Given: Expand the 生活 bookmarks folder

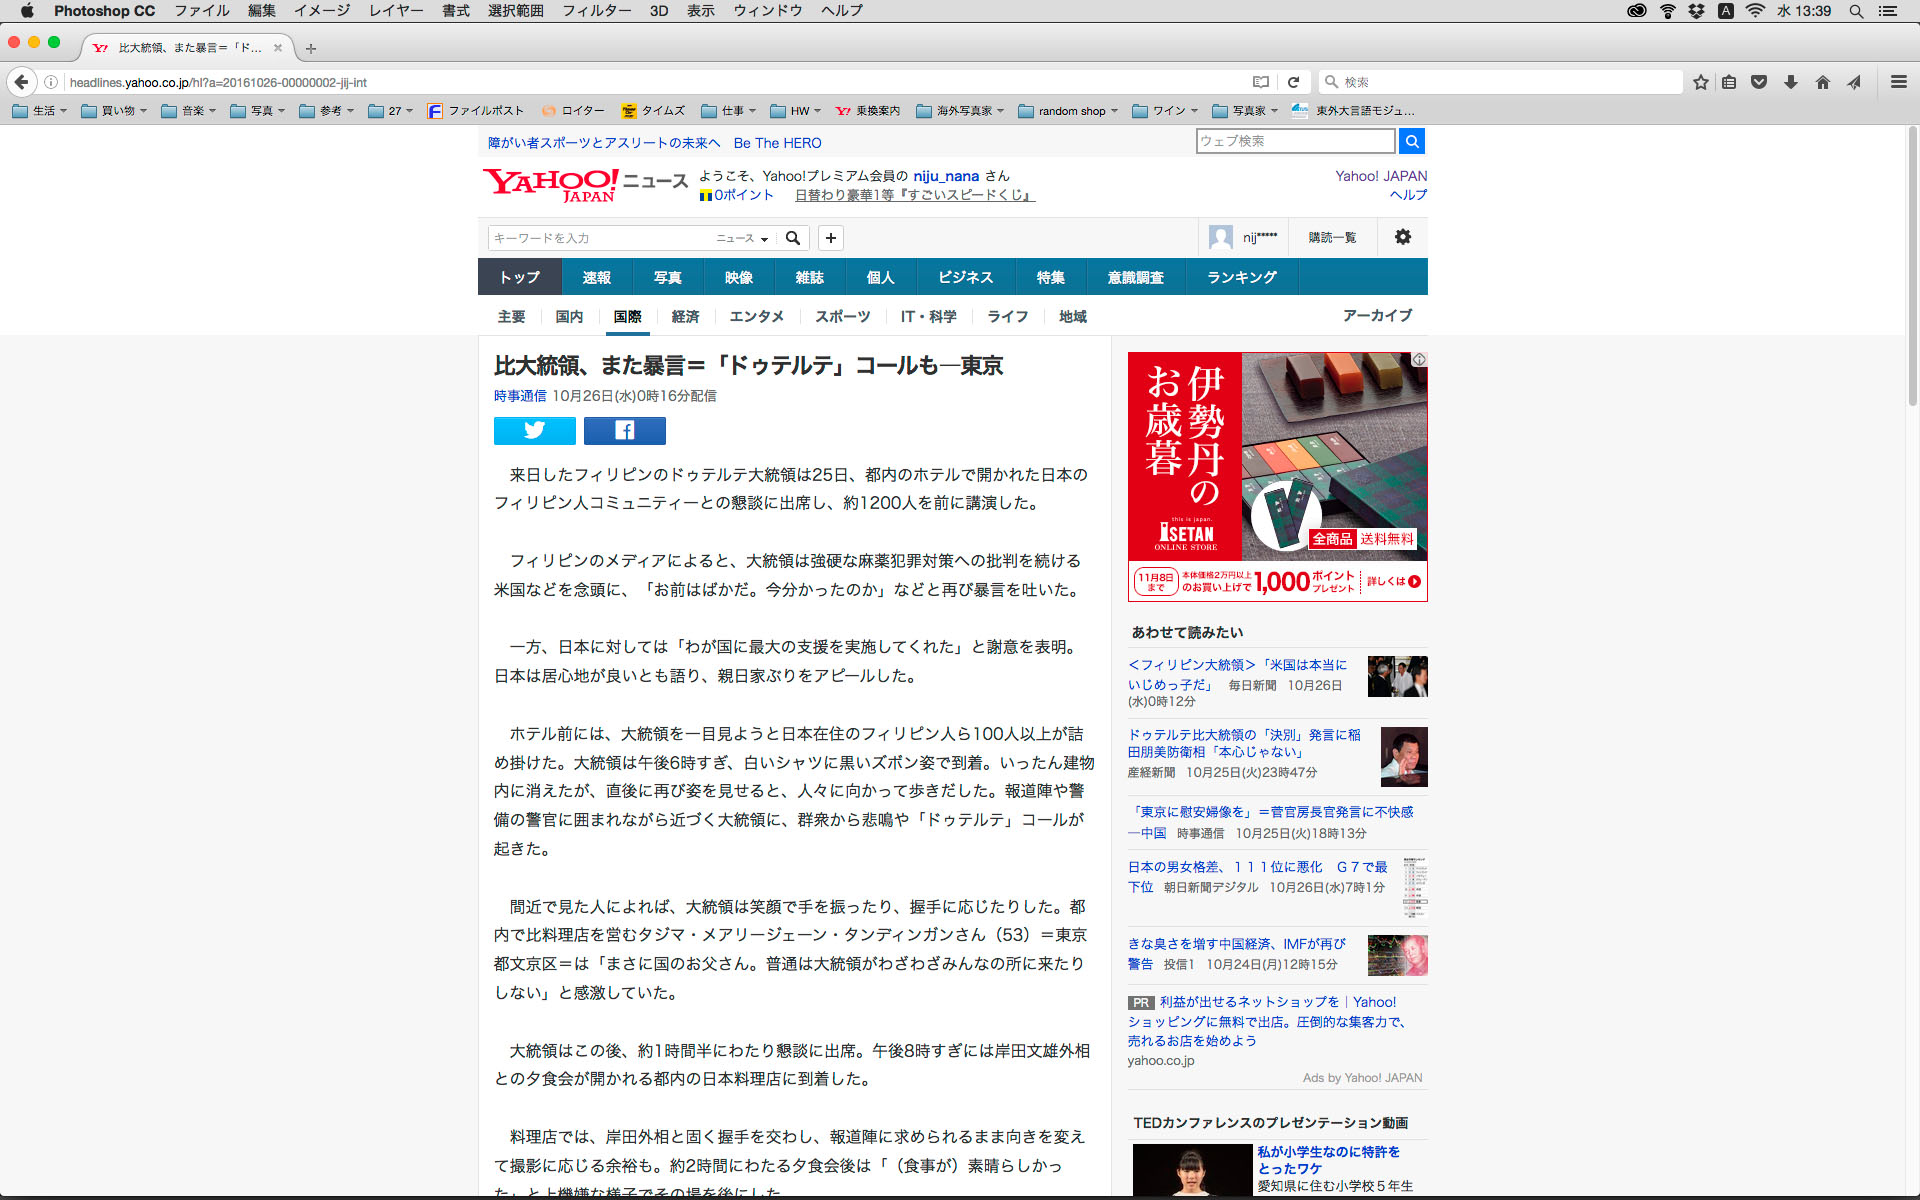Looking at the screenshot, I should [40, 111].
